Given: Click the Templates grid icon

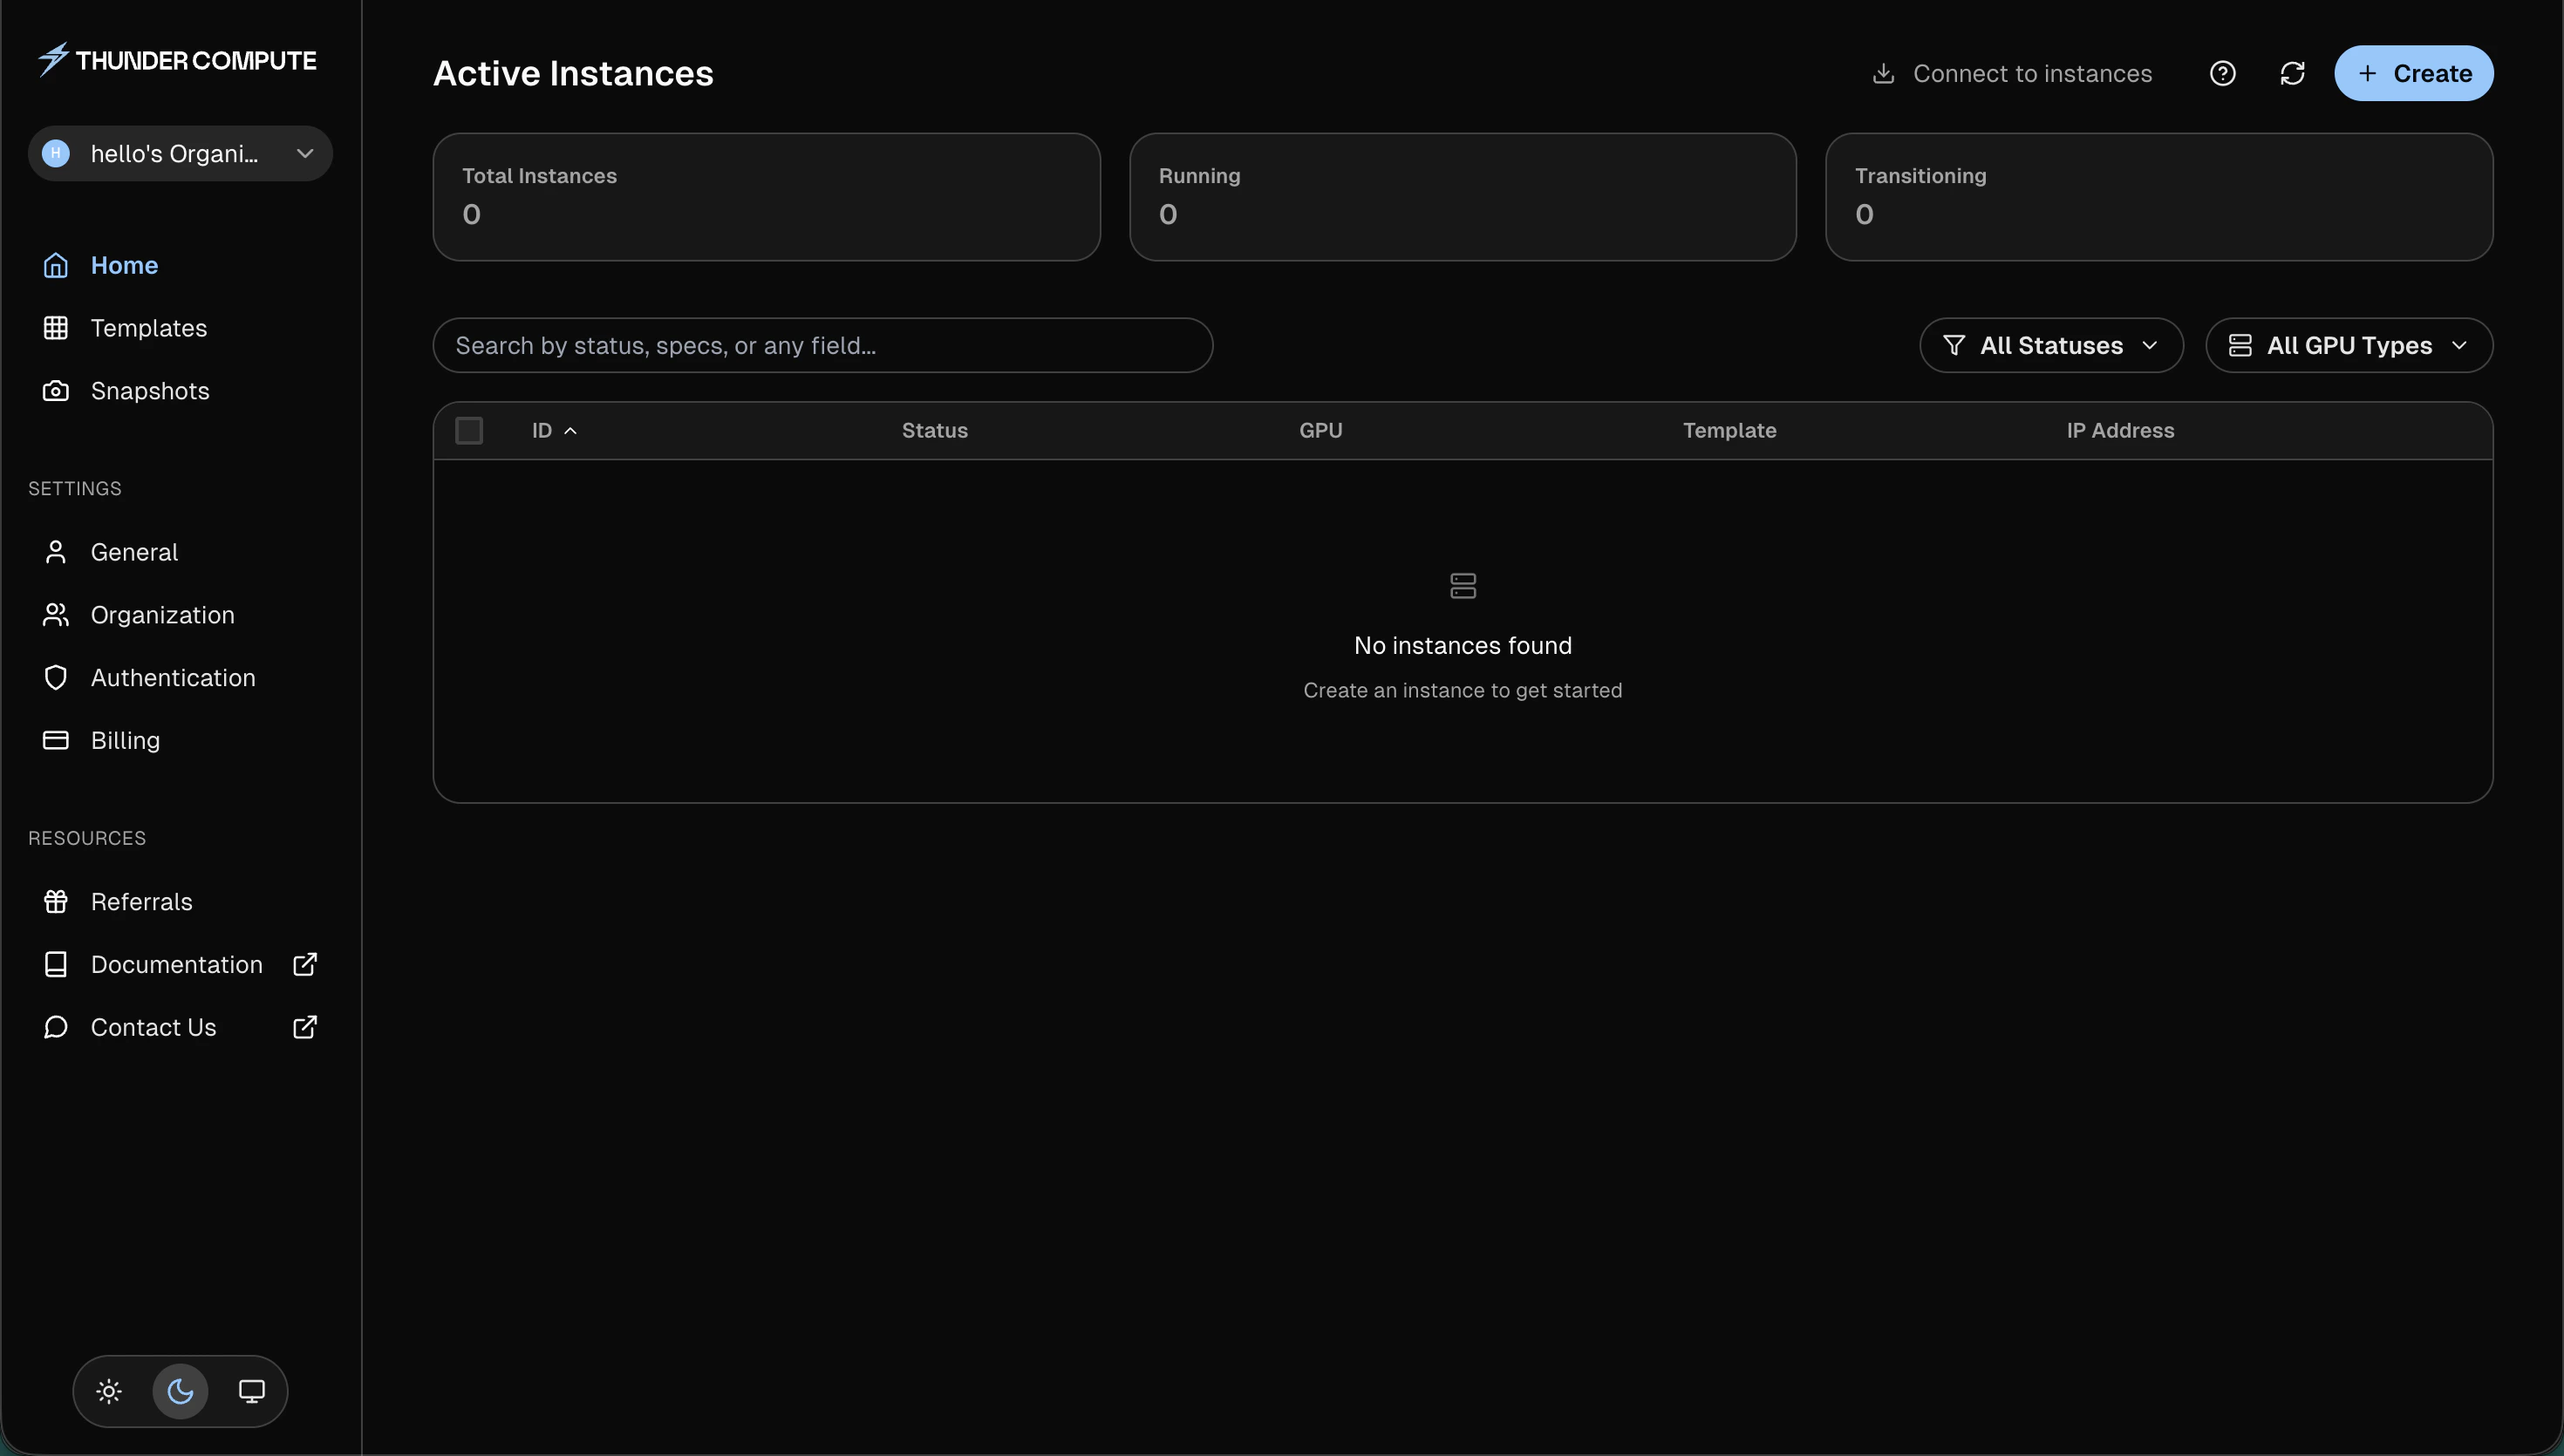Looking at the screenshot, I should tap(56, 328).
